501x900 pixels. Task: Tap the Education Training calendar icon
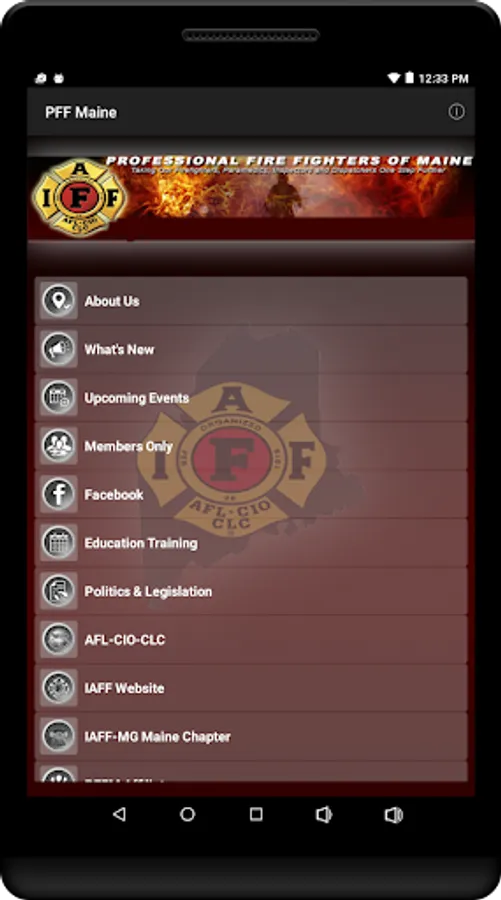[x=59, y=542]
